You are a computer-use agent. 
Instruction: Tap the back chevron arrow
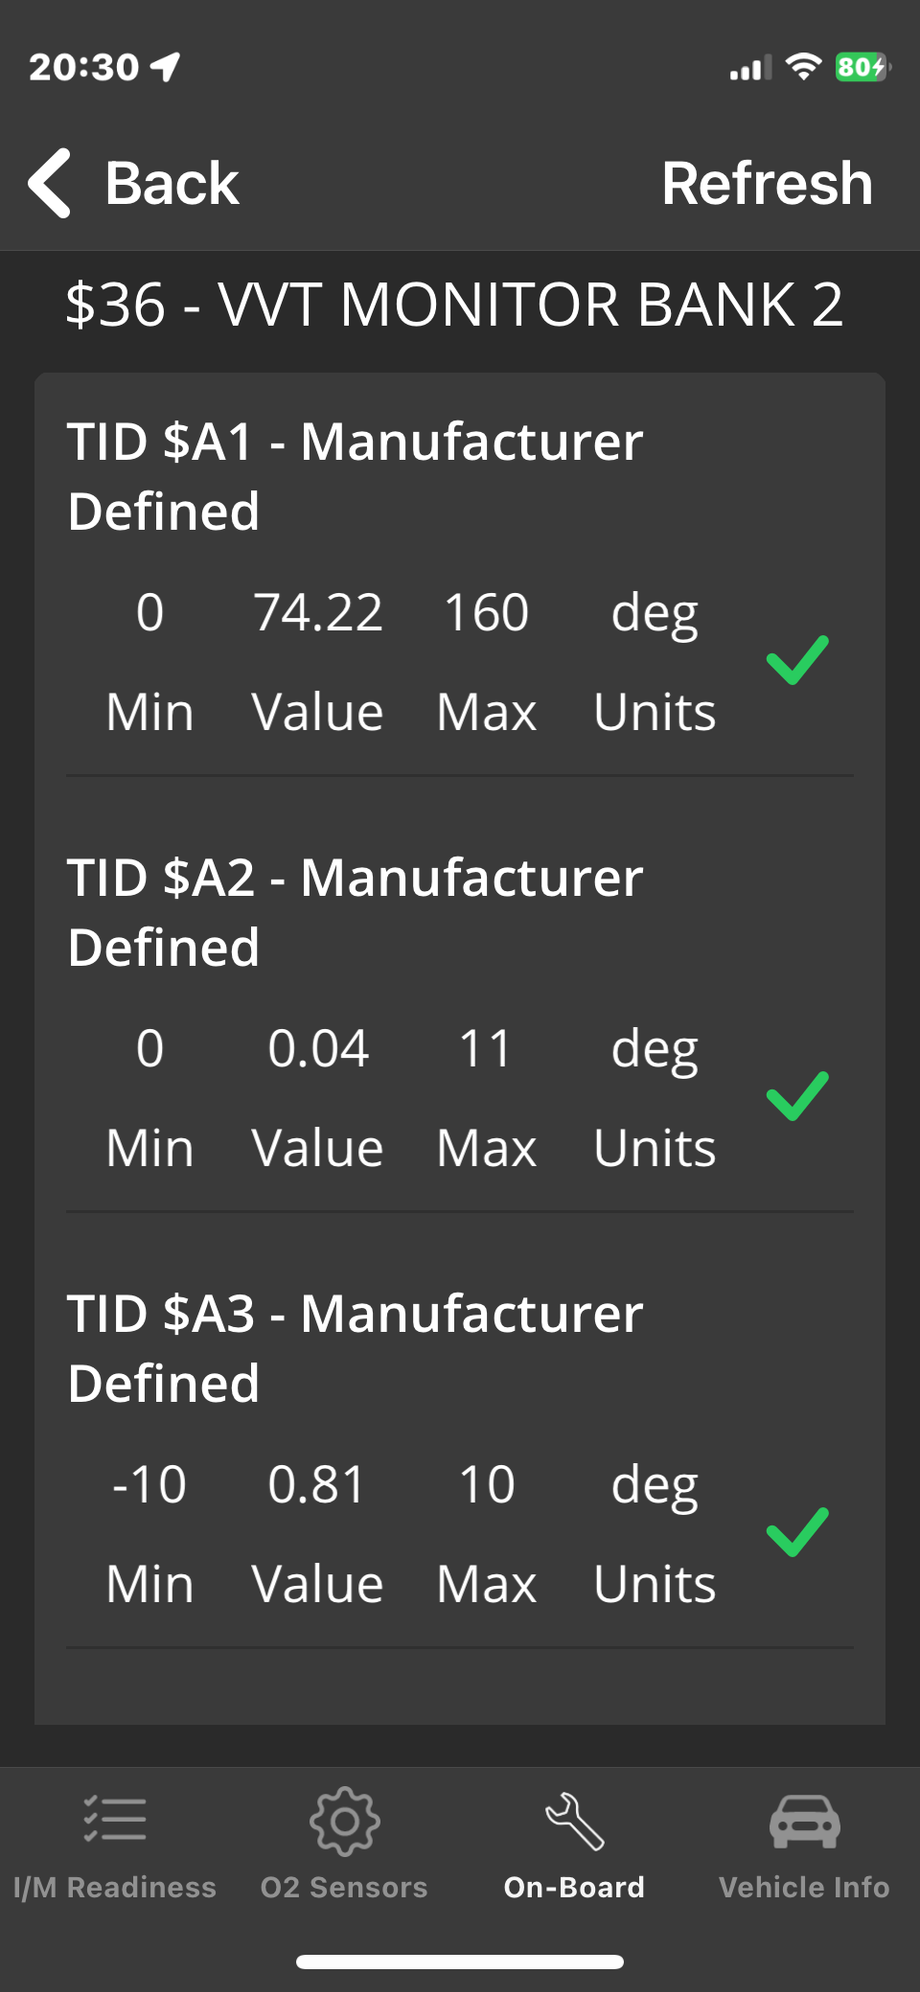[x=50, y=183]
